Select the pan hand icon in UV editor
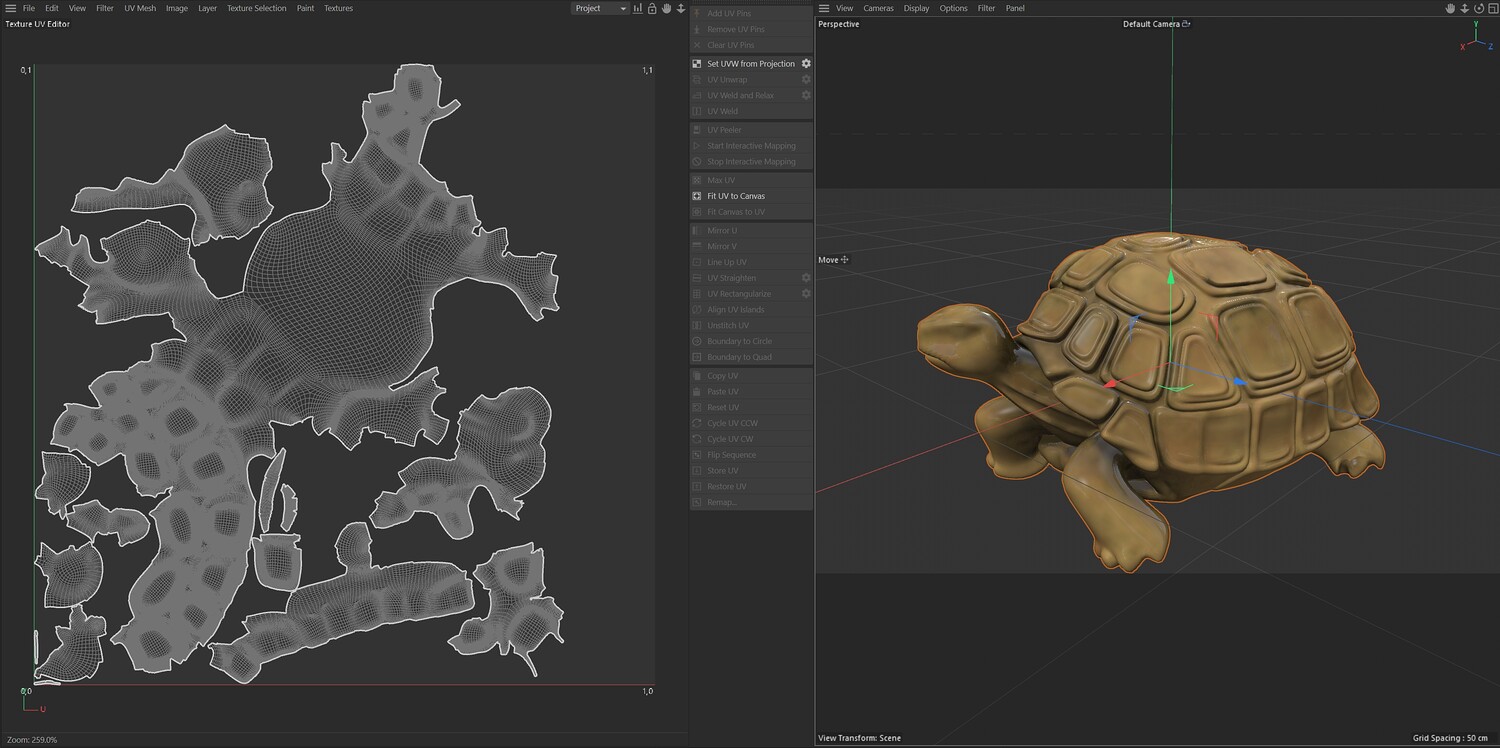1500x748 pixels. (666, 8)
